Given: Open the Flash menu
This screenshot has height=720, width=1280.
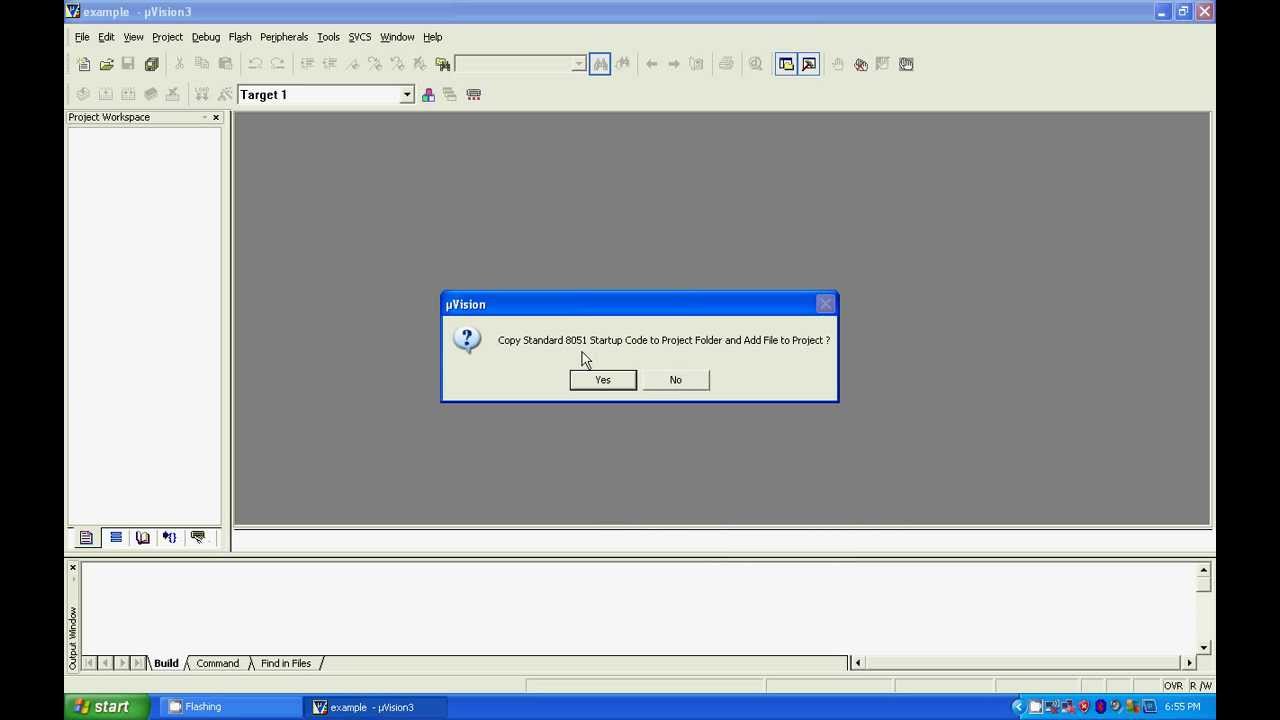Looking at the screenshot, I should (x=240, y=37).
